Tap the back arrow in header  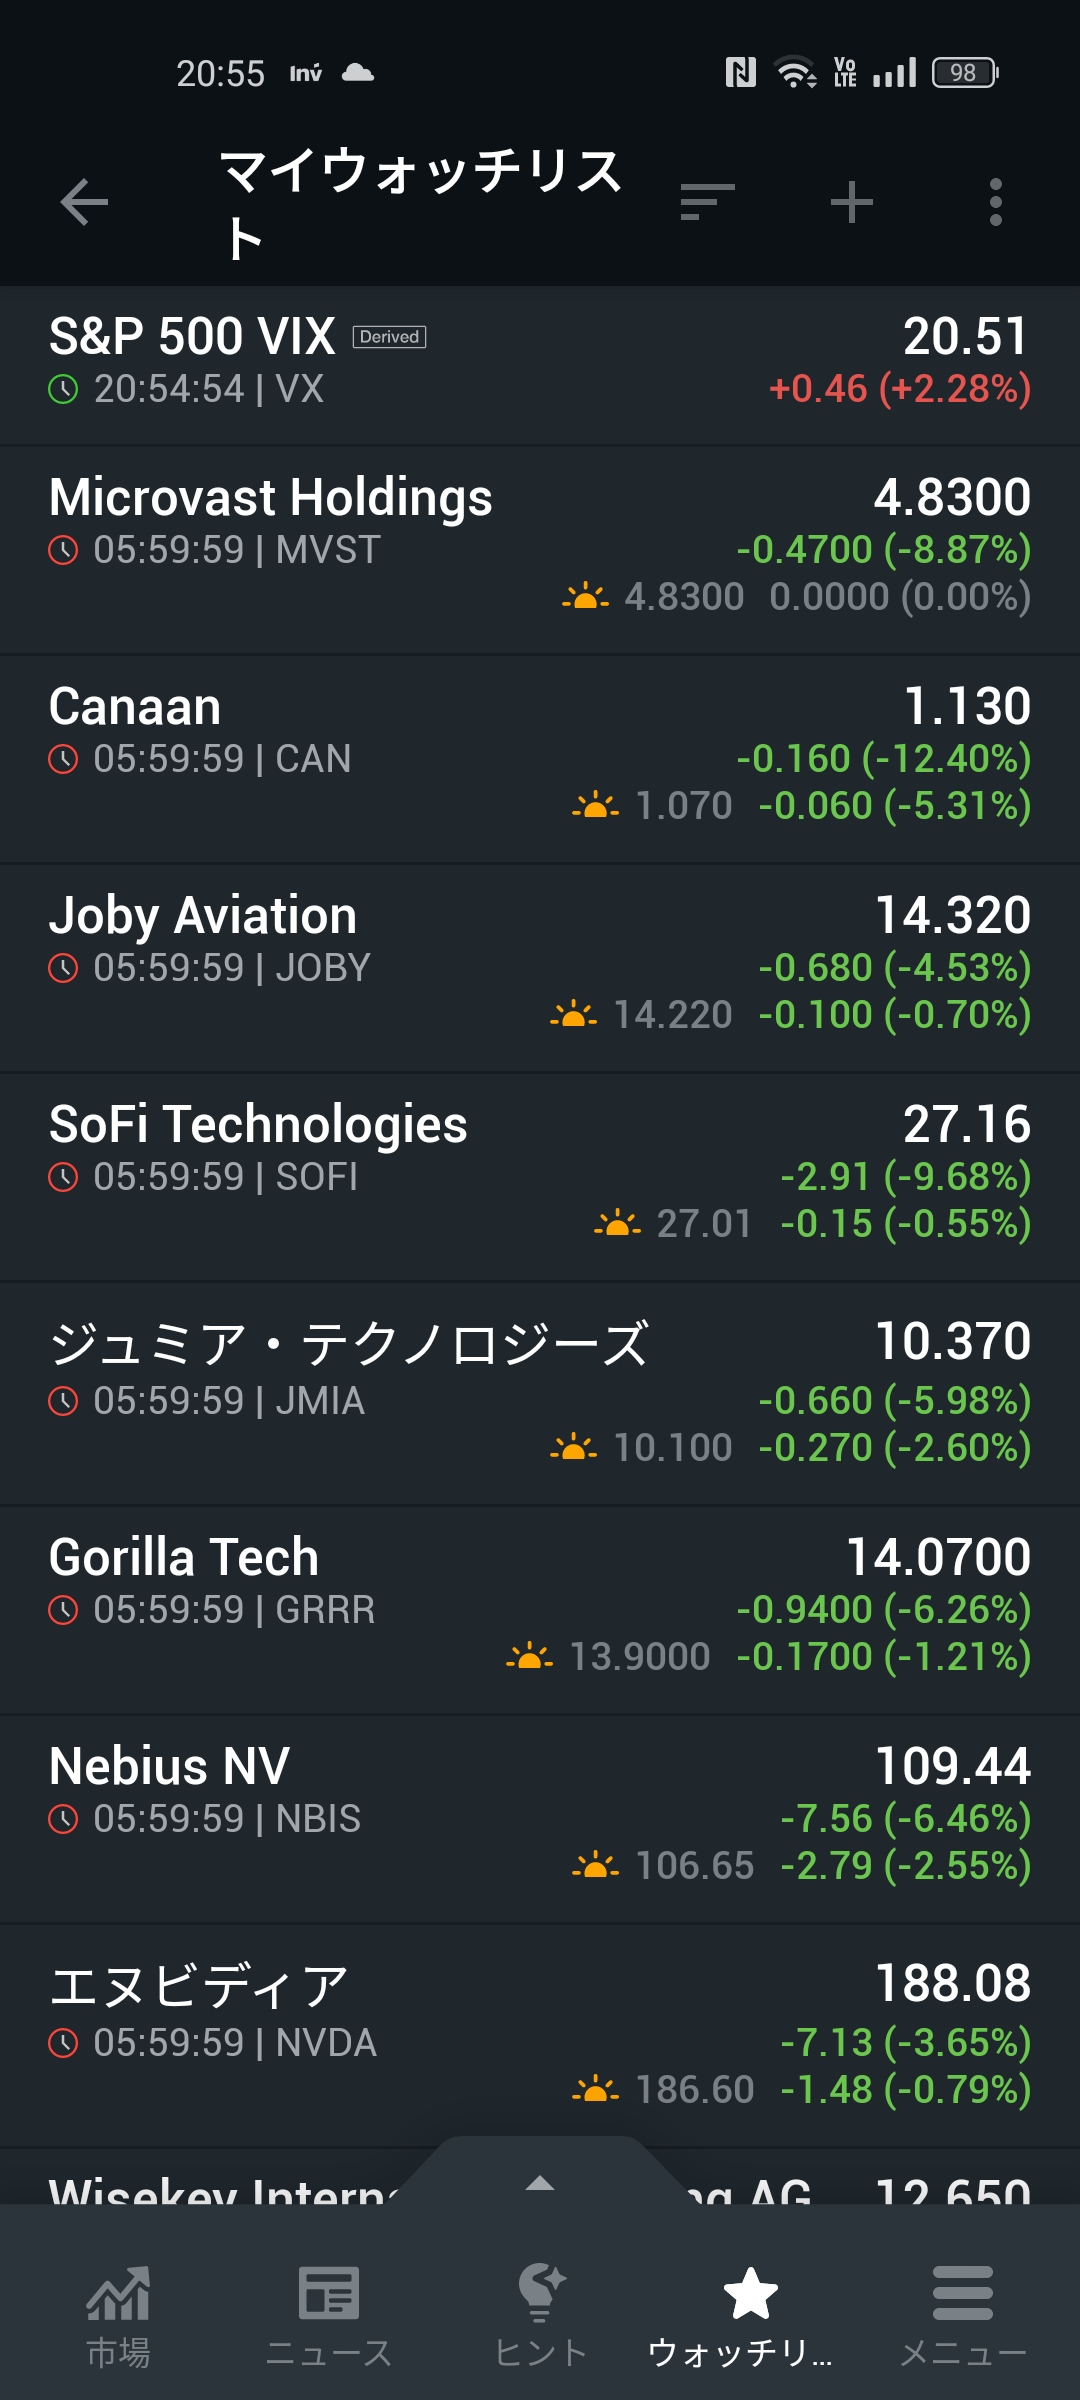coord(84,203)
